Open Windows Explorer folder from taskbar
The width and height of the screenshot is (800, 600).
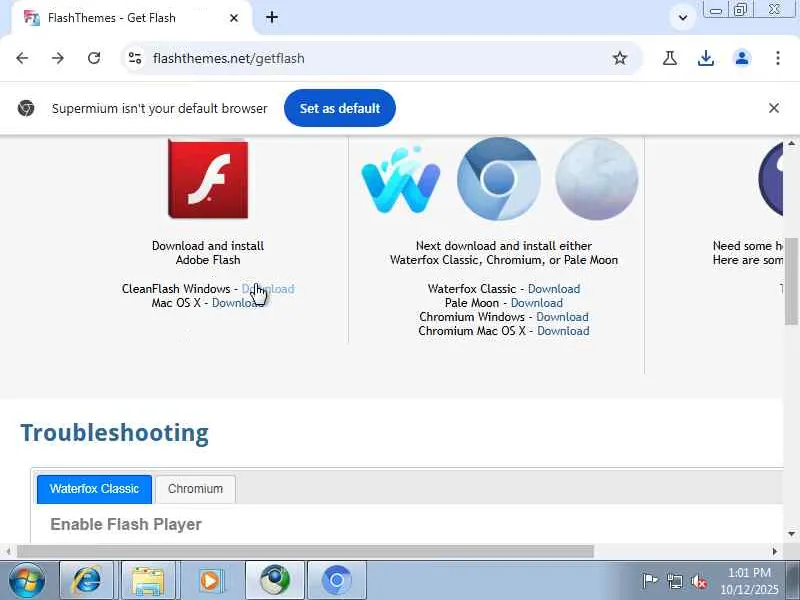pyautogui.click(x=148, y=581)
